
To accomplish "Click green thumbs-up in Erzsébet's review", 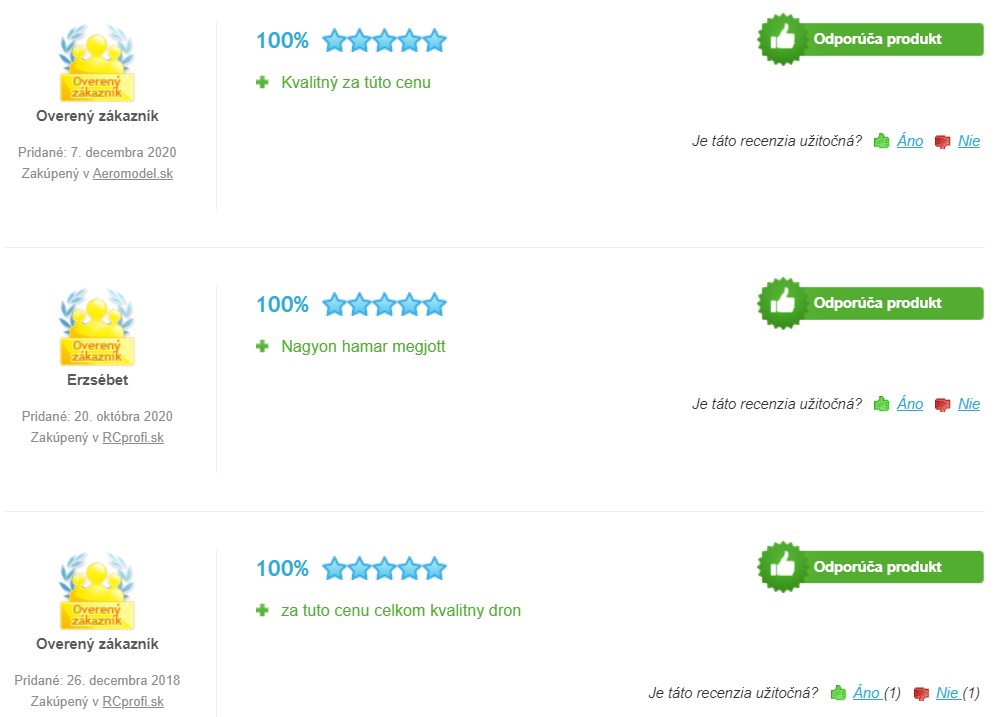I will coord(882,404).
